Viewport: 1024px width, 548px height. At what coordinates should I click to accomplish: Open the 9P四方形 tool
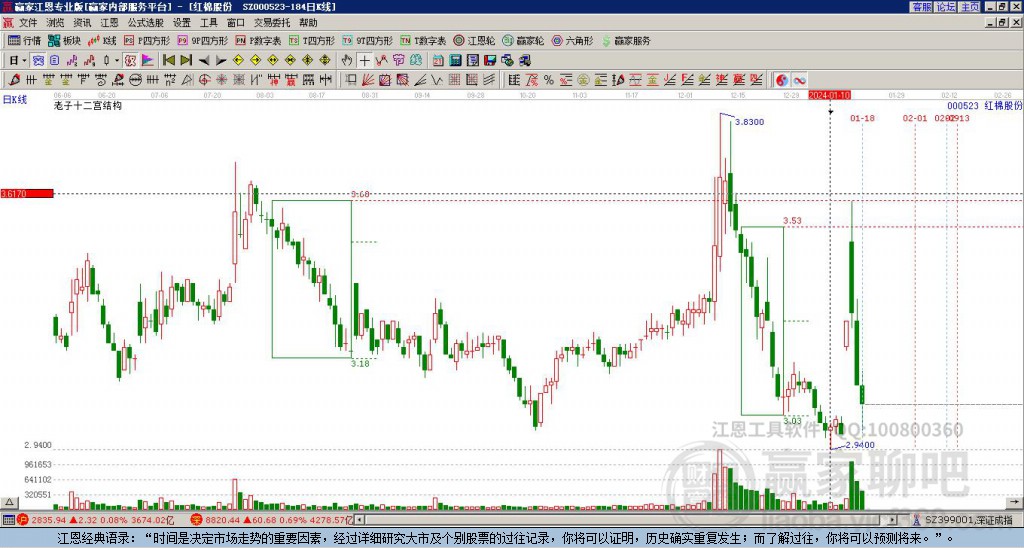pos(203,40)
